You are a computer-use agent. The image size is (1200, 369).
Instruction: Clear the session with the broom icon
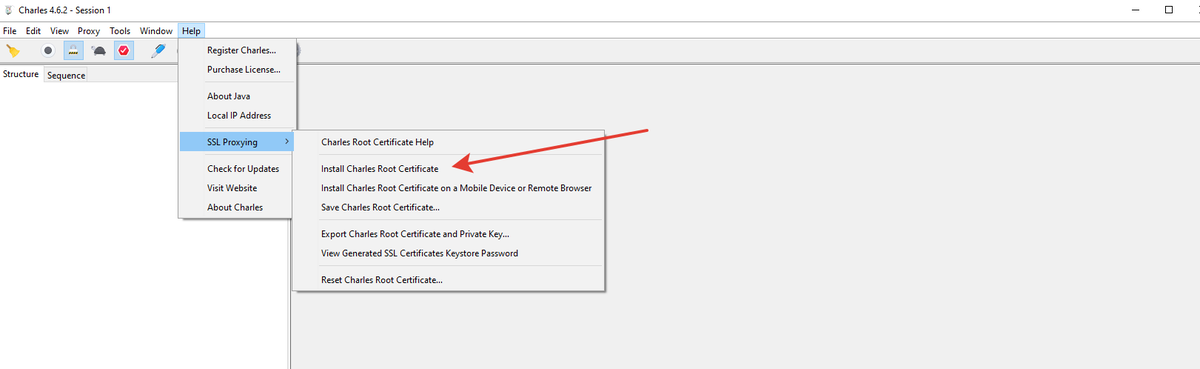[13, 50]
